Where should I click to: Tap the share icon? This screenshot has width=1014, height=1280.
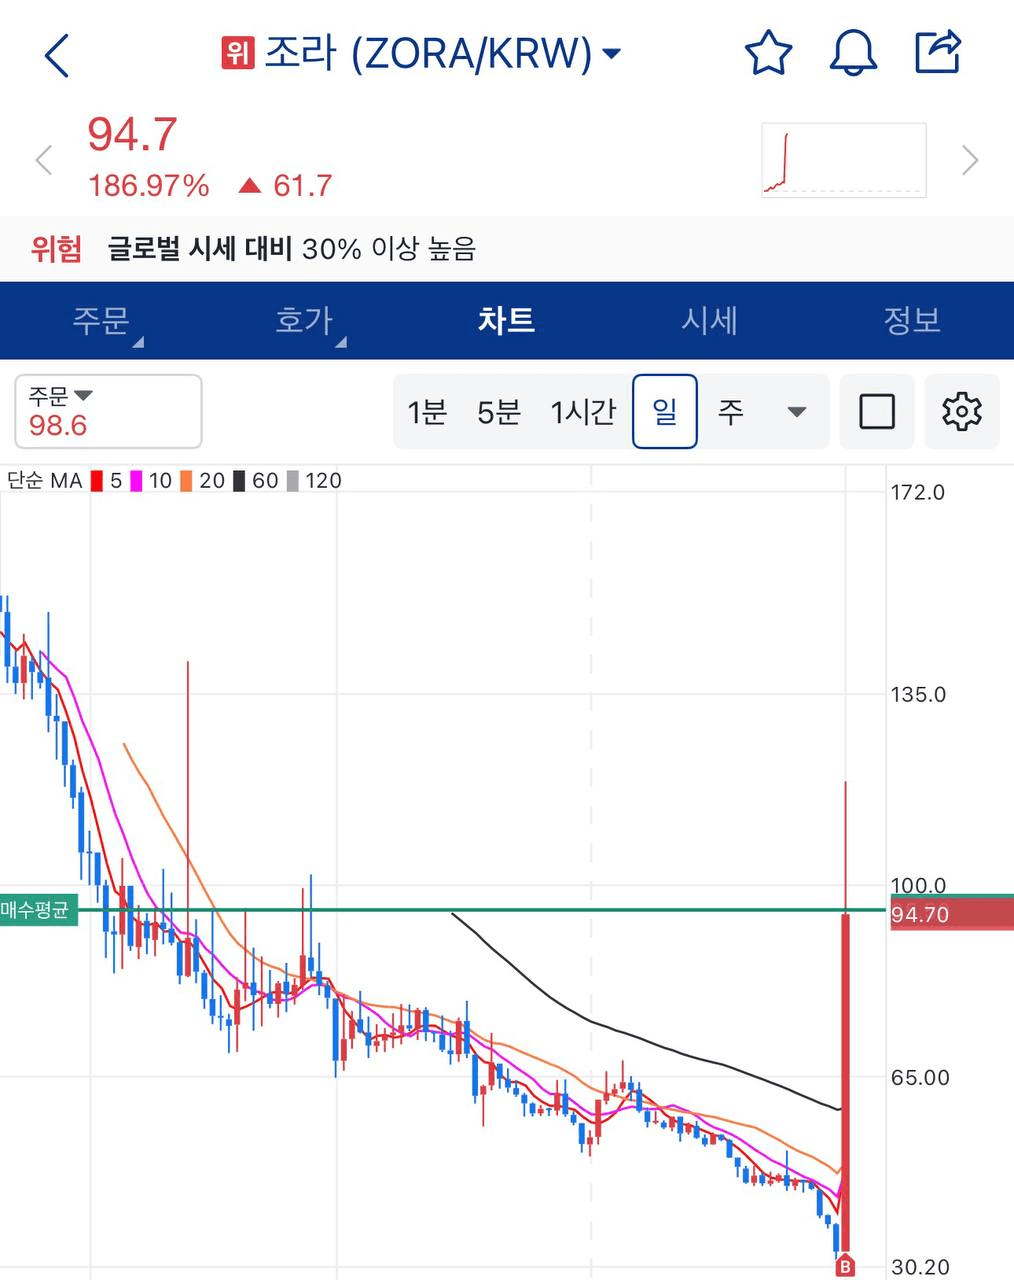pos(938,53)
